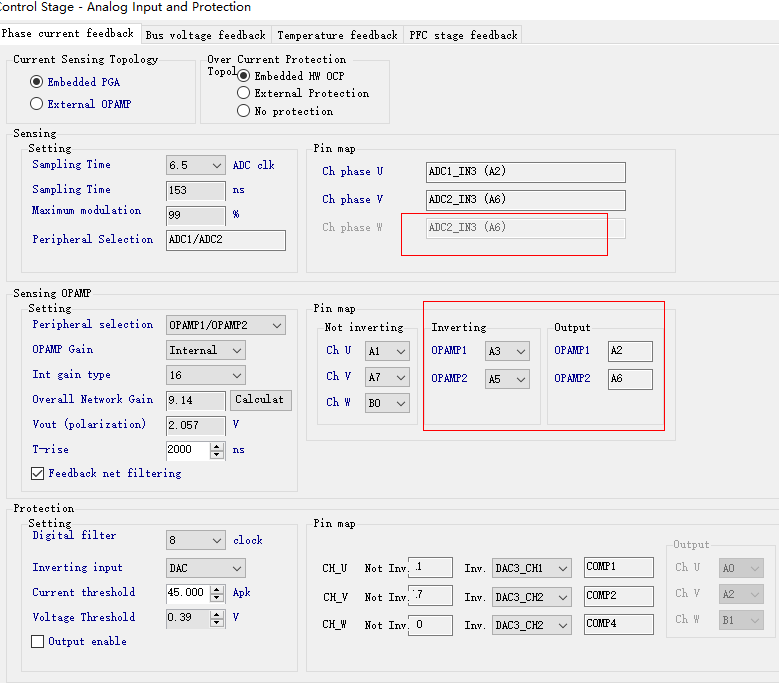779x683 pixels.
Task: Click the 'Overall Network Gain' label
Action: (x=92, y=399)
